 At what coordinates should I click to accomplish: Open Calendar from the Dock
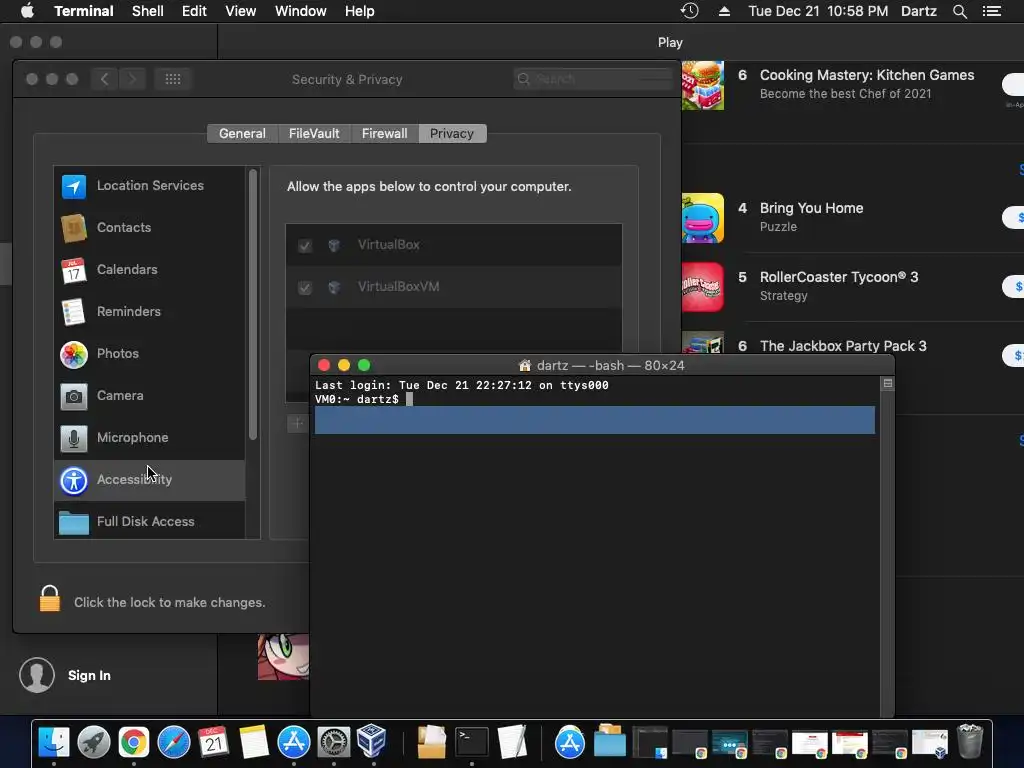(214, 743)
